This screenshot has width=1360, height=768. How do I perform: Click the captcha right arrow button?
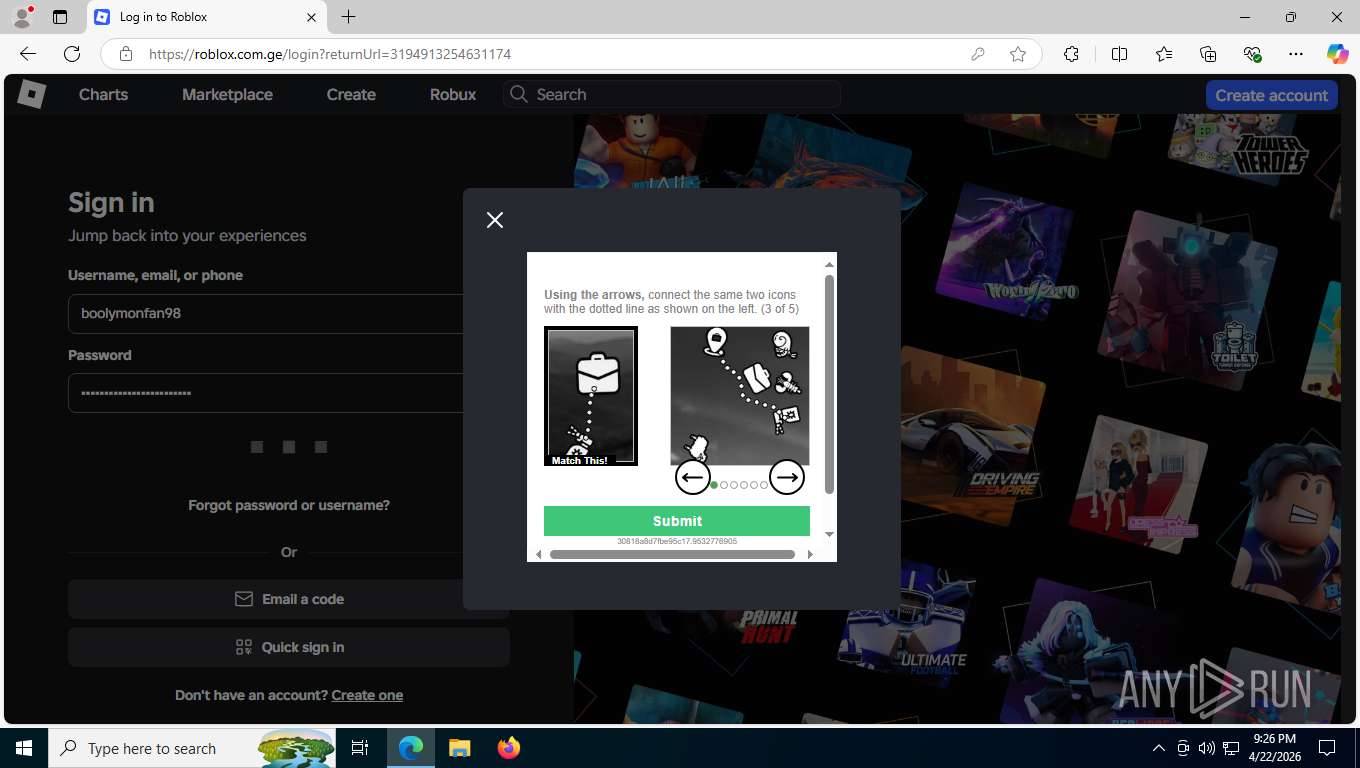coord(787,477)
